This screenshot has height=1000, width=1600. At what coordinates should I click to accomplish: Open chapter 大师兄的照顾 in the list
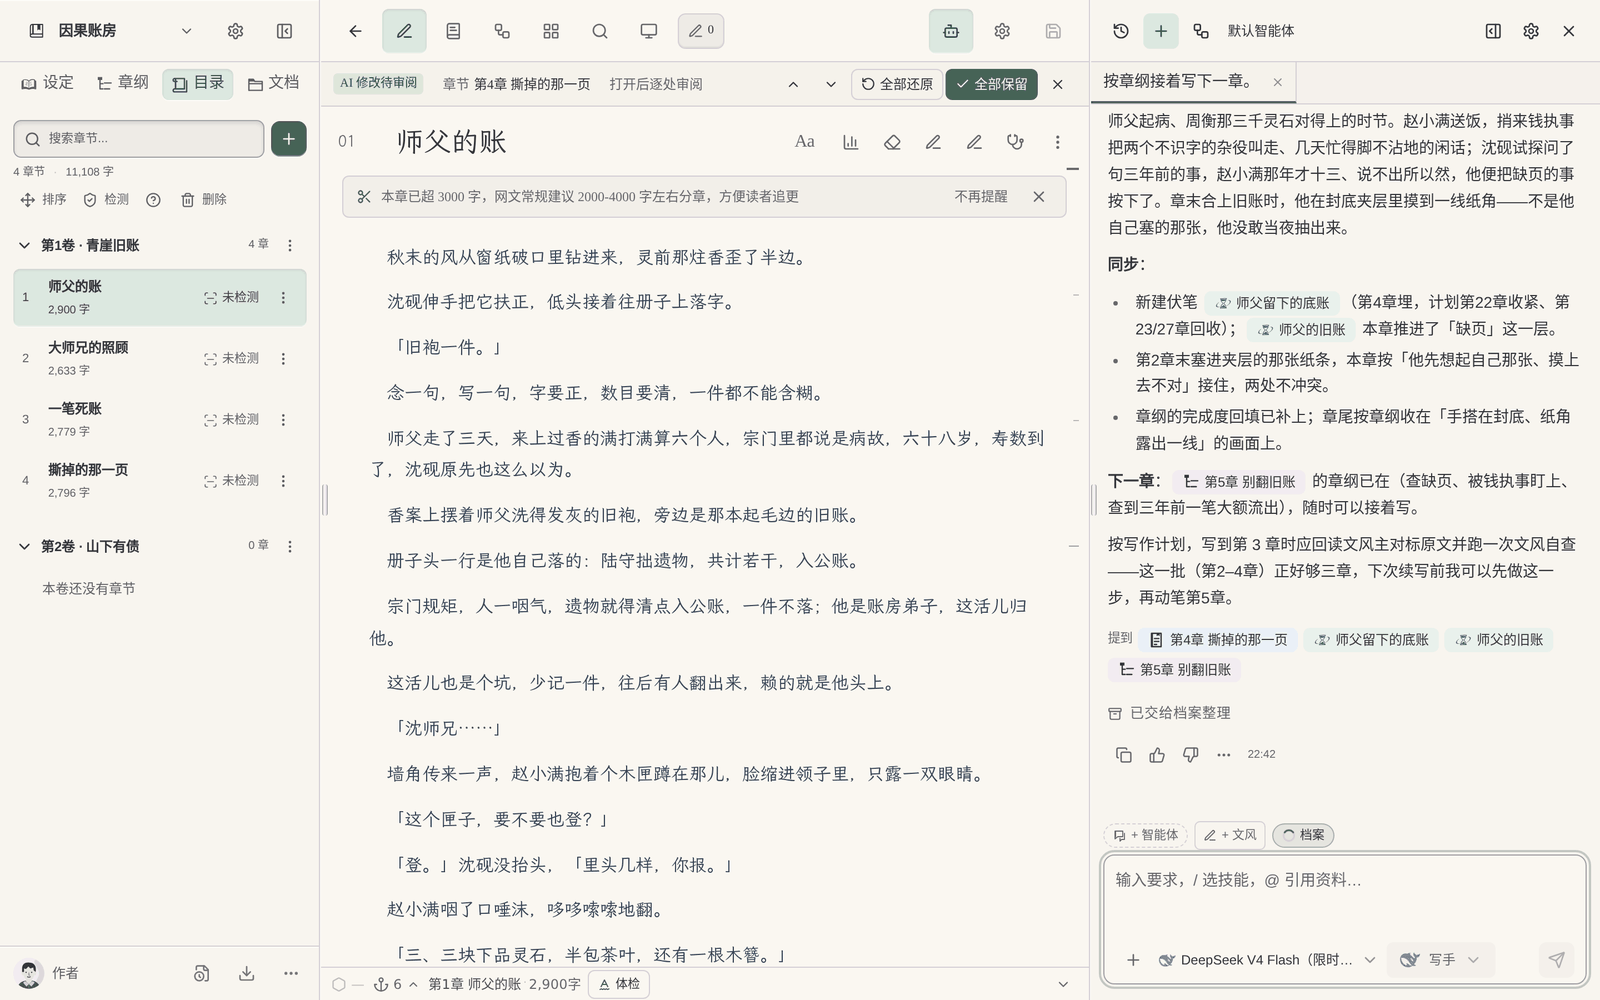[160, 358]
